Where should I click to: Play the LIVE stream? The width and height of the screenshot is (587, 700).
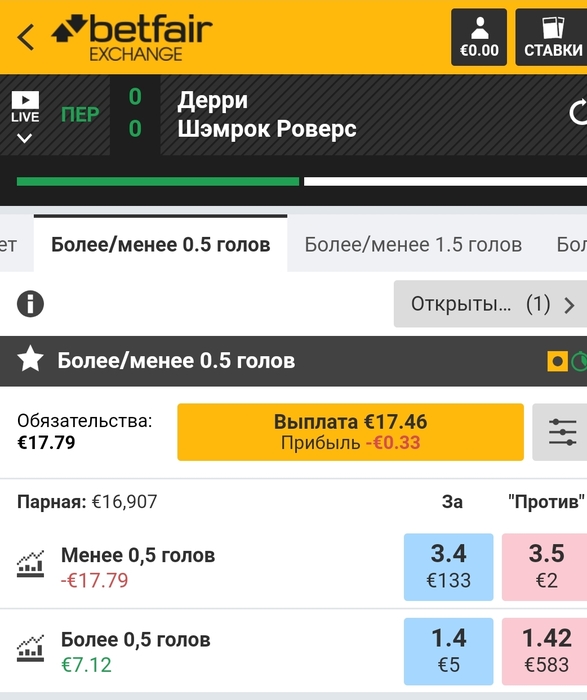(25, 100)
